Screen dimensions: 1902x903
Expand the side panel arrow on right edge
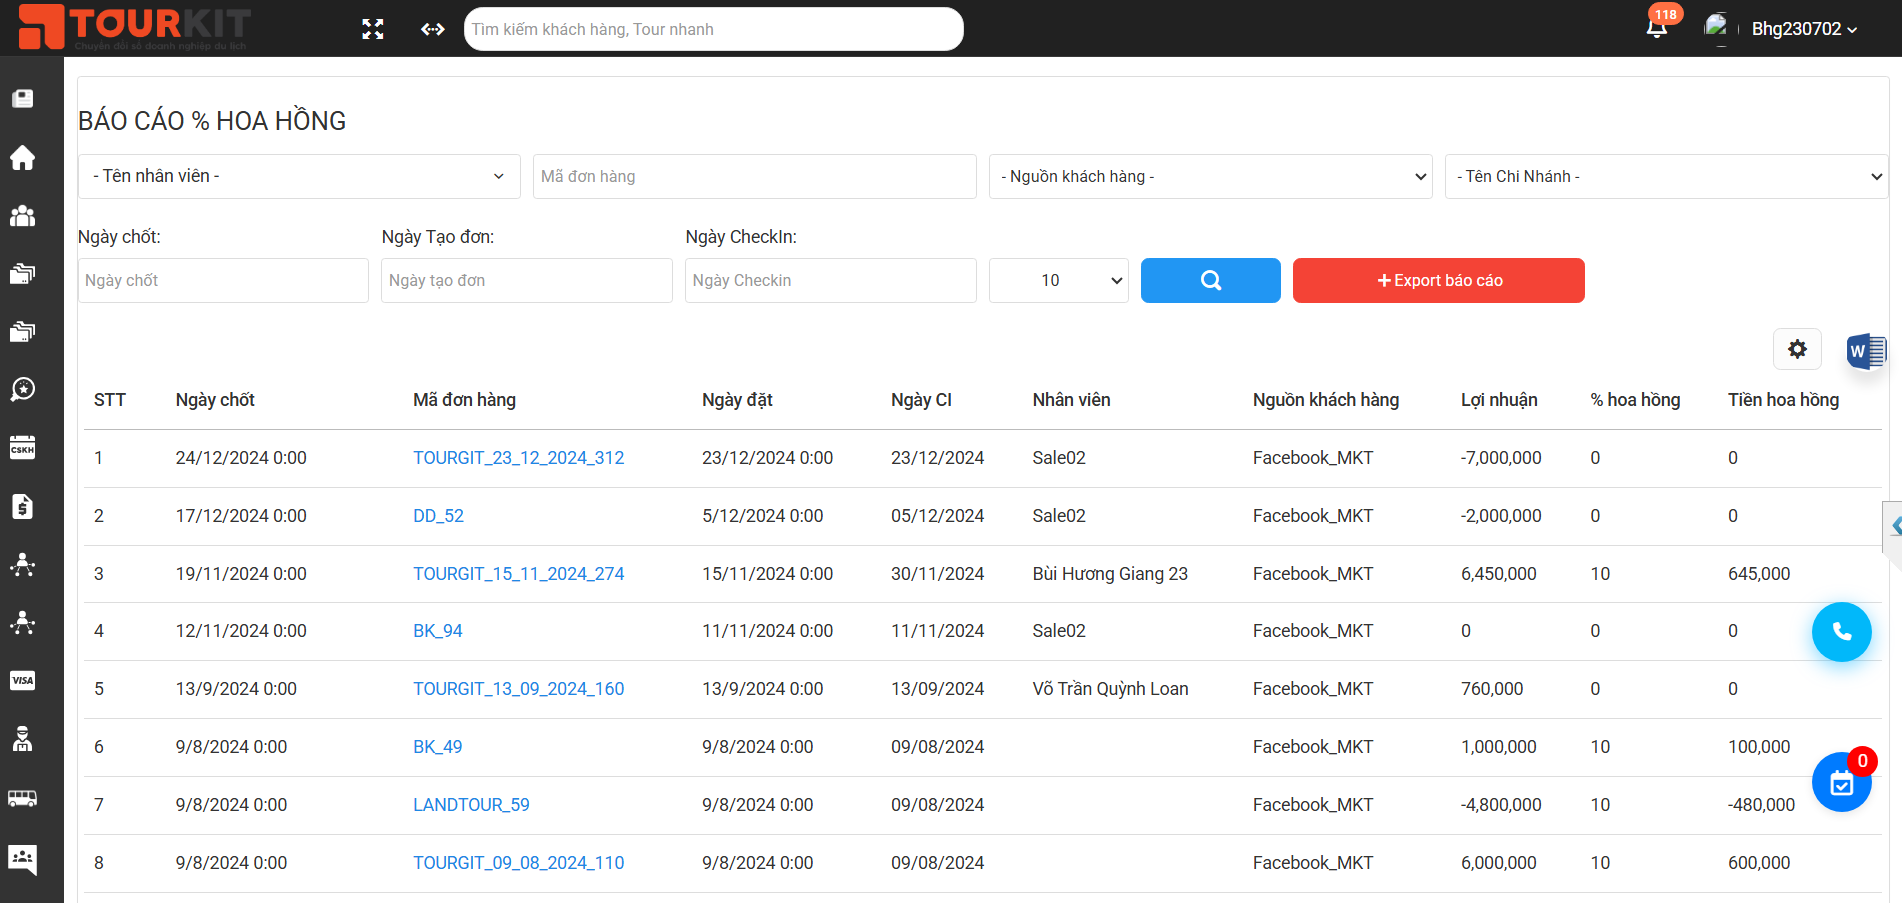coord(1893,526)
